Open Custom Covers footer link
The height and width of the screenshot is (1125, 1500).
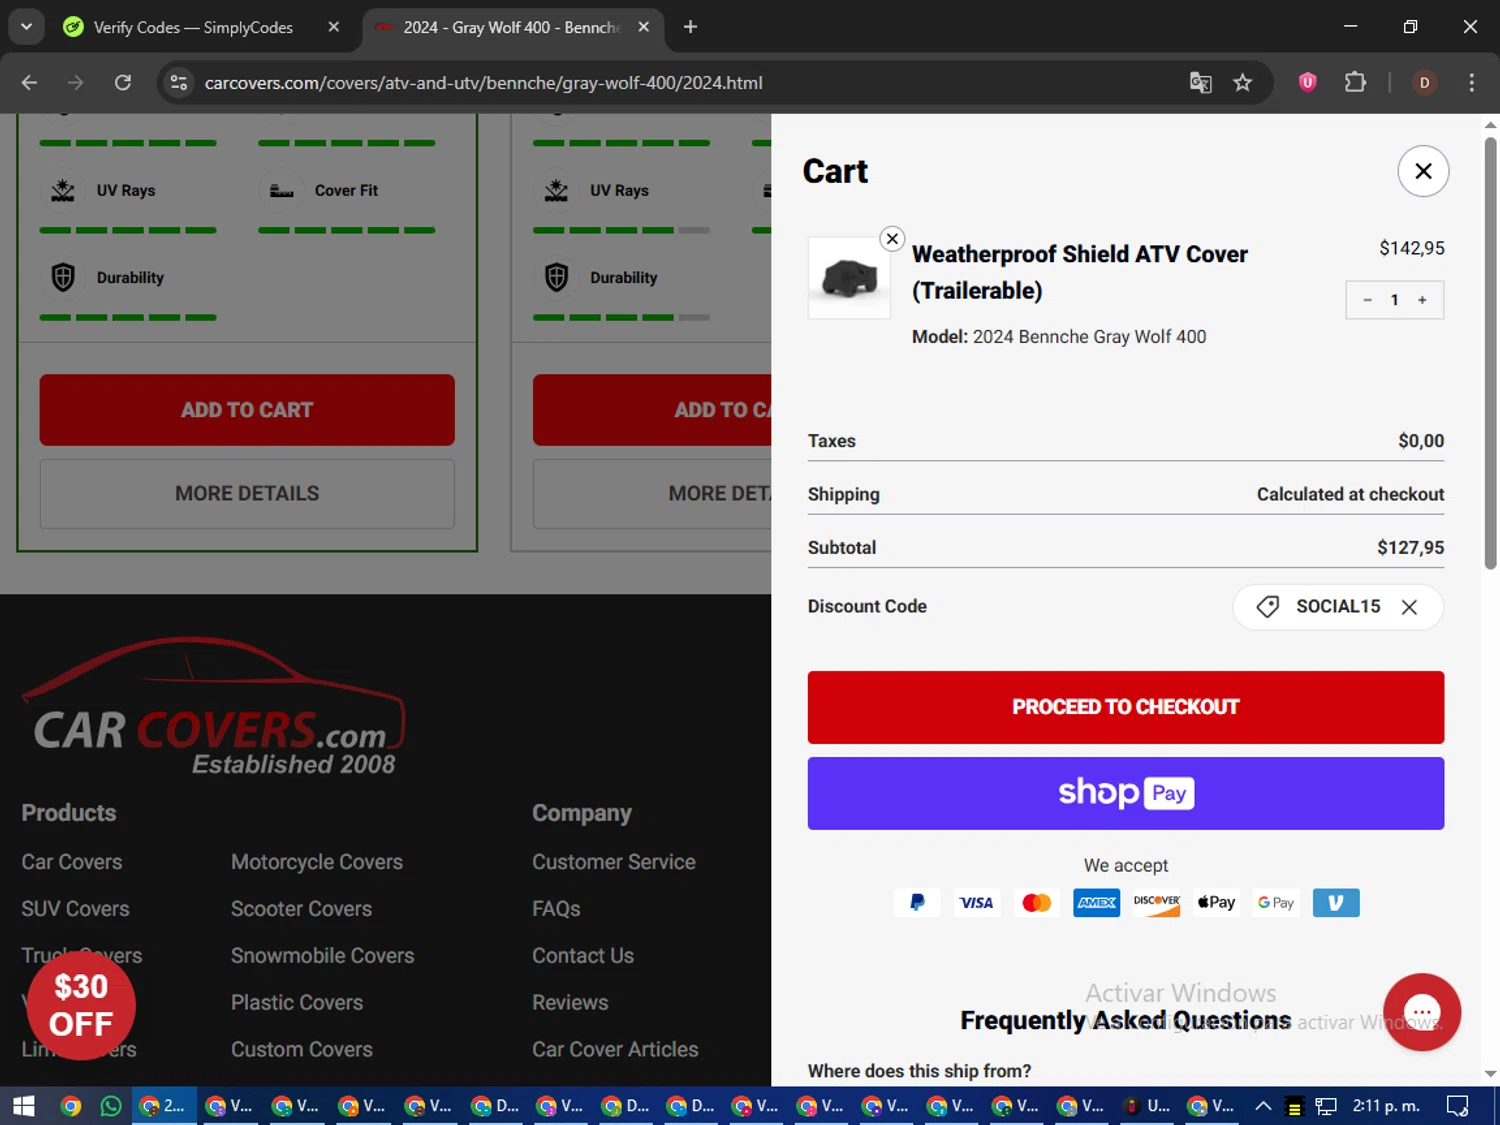tap(302, 1050)
